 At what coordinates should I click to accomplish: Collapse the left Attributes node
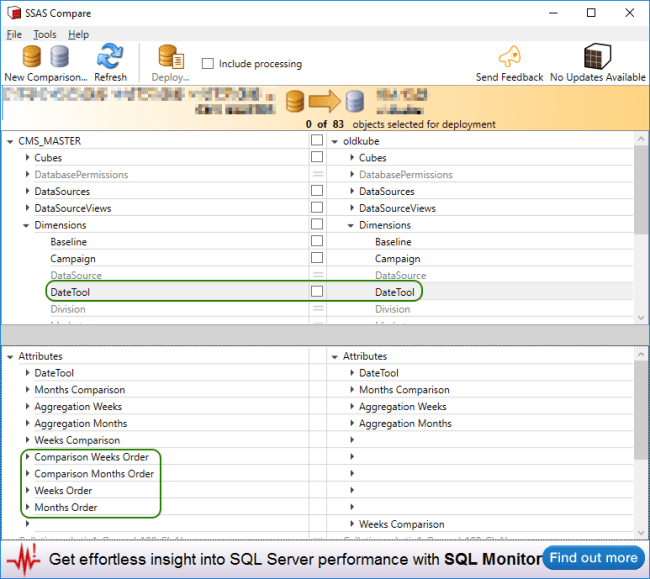pos(10,357)
